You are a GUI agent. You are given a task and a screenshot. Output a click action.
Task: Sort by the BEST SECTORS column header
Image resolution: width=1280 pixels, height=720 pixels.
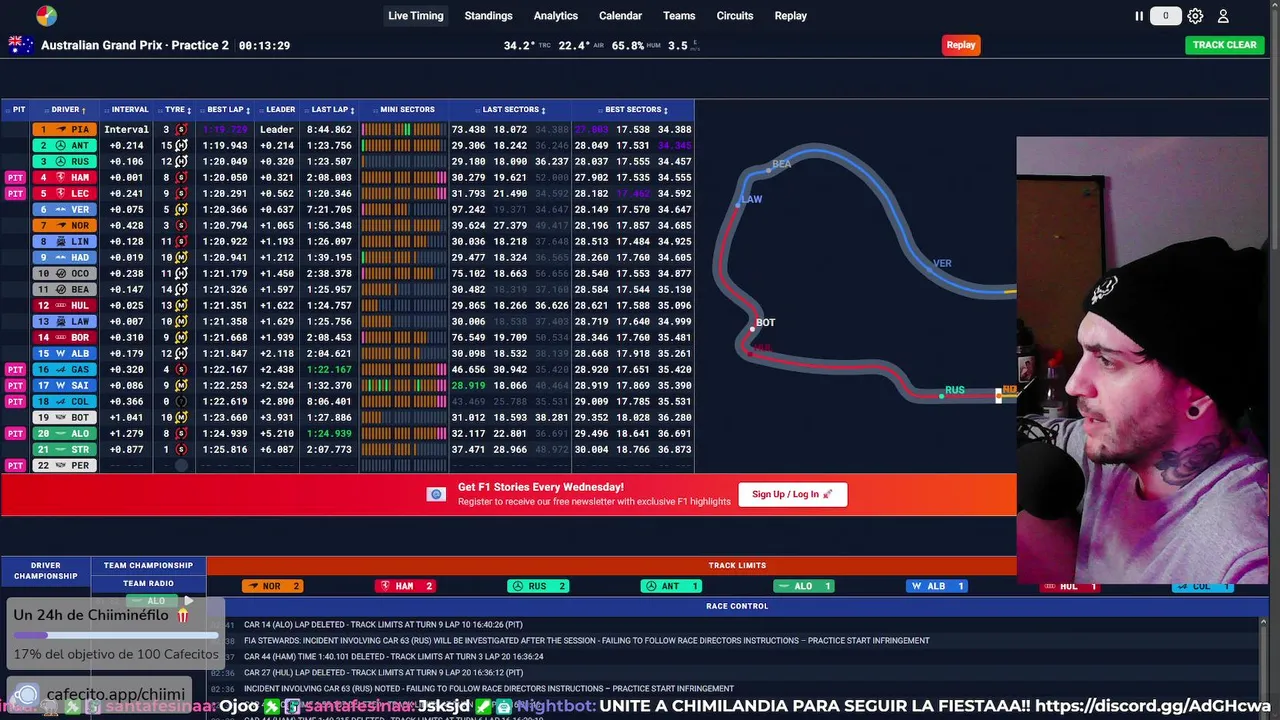635,110
